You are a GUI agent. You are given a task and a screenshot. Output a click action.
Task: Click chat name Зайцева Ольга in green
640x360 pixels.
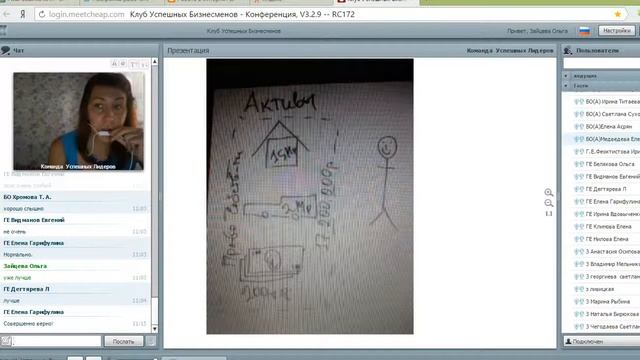click(25, 266)
